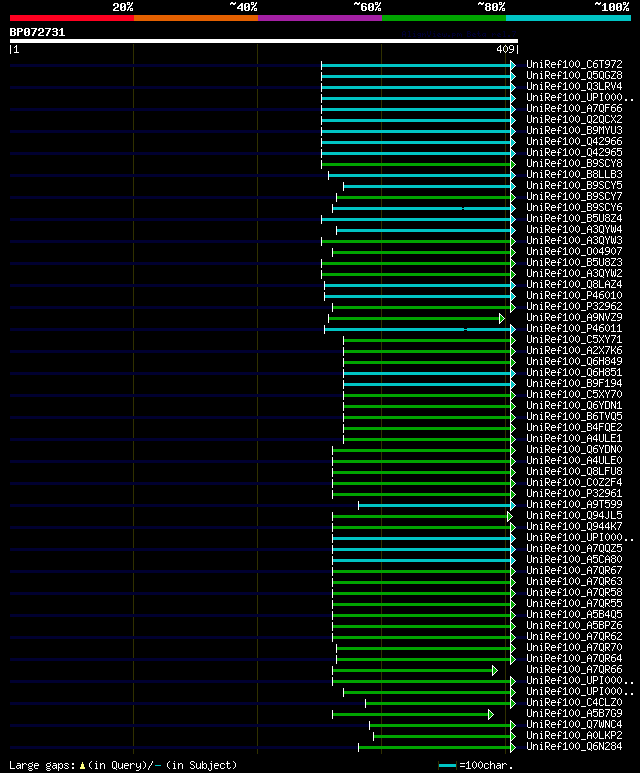Select the UniRef100_A4ULE1 label
Image resolution: width=640 pixels, height=773 pixels.
click(x=574, y=438)
